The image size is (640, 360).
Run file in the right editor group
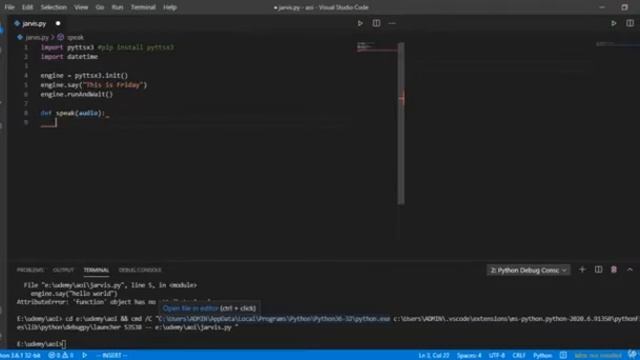click(x=613, y=24)
